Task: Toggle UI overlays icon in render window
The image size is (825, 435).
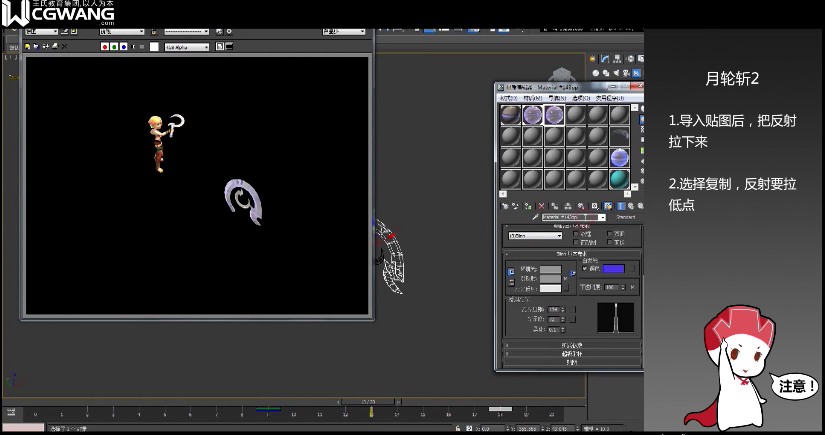Action: pyautogui.click(x=220, y=46)
